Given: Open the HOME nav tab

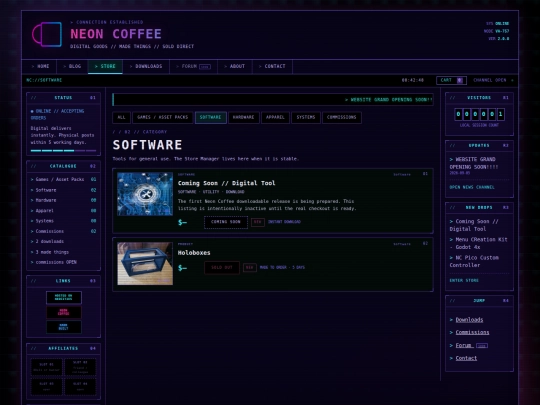Looking at the screenshot, I should click(40, 66).
